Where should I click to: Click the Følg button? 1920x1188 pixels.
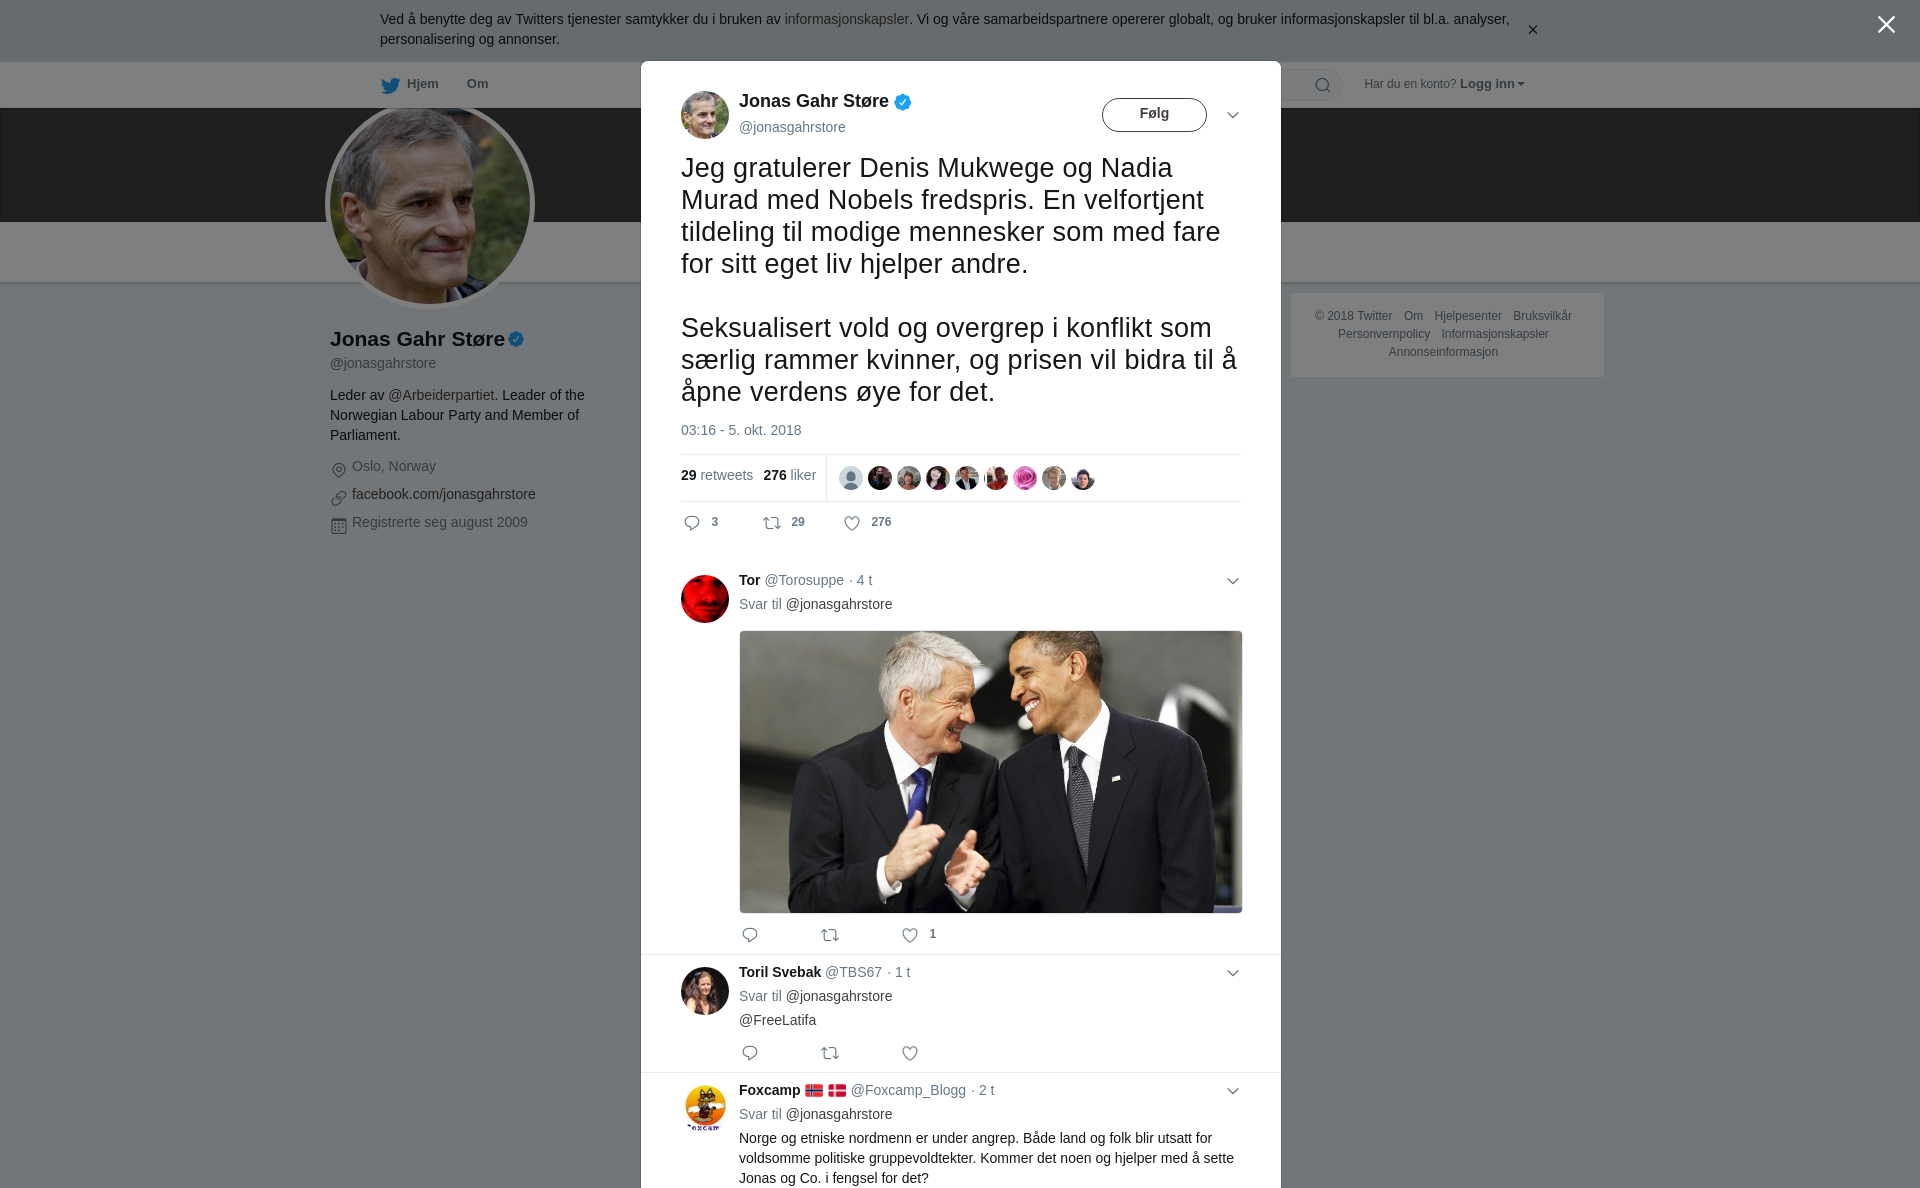pyautogui.click(x=1154, y=114)
